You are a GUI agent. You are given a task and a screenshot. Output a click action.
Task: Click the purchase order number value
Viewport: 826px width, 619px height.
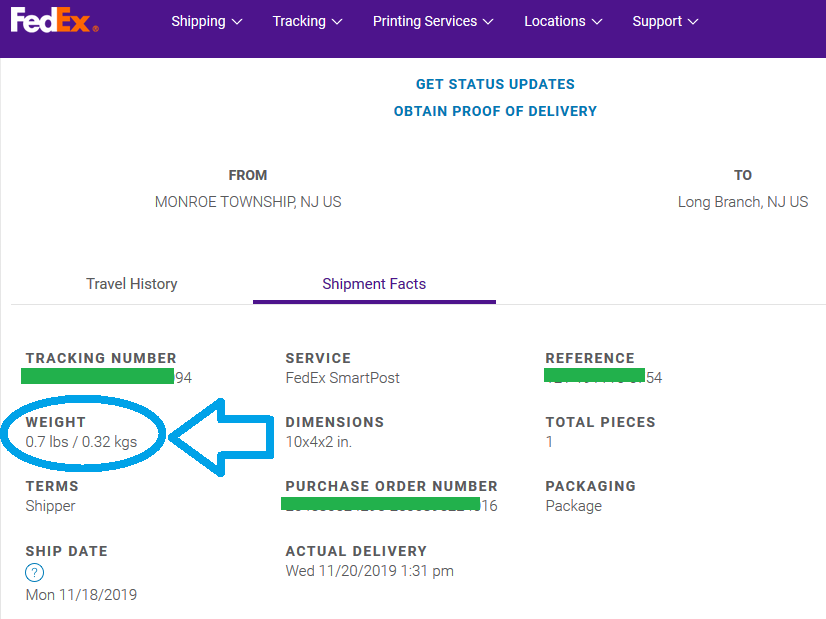391,506
